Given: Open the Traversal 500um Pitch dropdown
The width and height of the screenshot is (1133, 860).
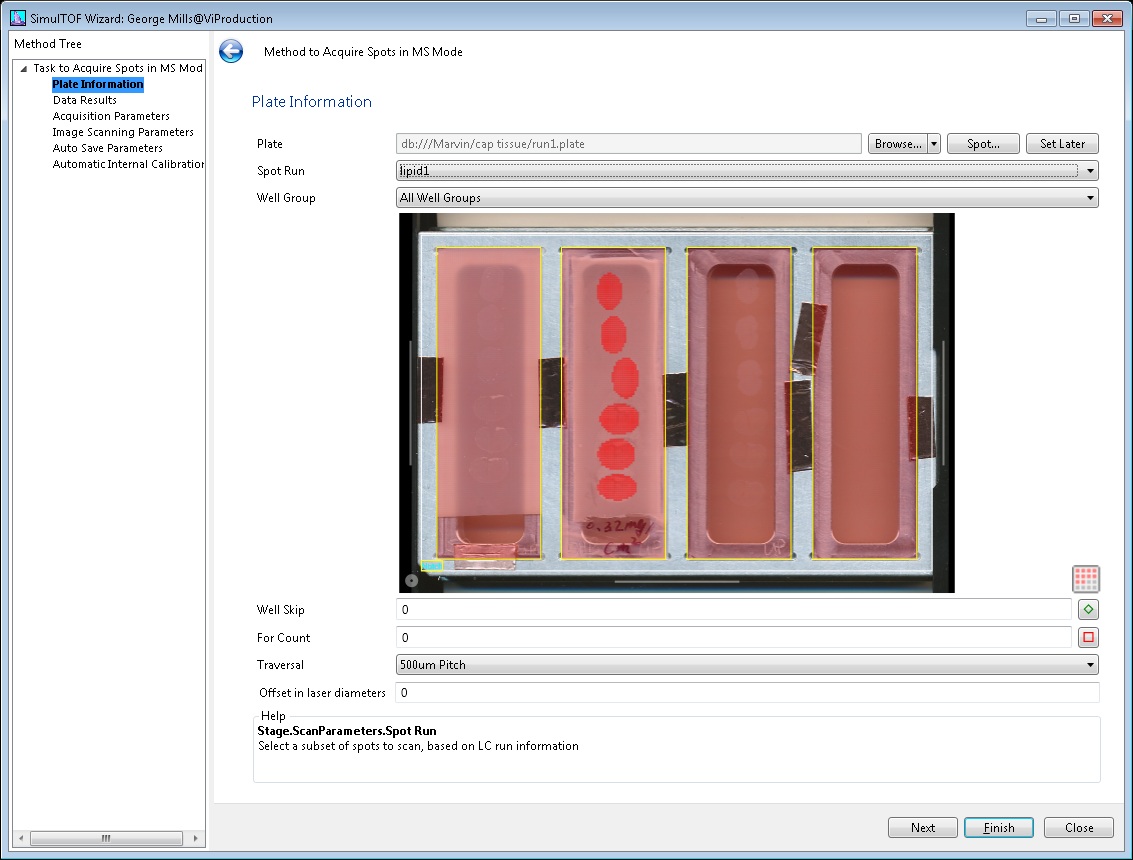Looking at the screenshot, I should point(747,665).
